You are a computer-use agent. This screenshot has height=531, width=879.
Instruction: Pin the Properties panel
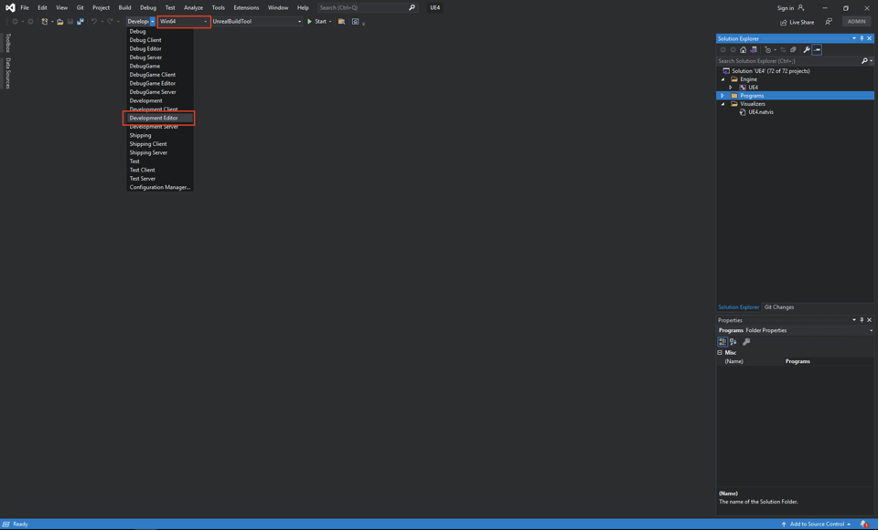click(862, 321)
